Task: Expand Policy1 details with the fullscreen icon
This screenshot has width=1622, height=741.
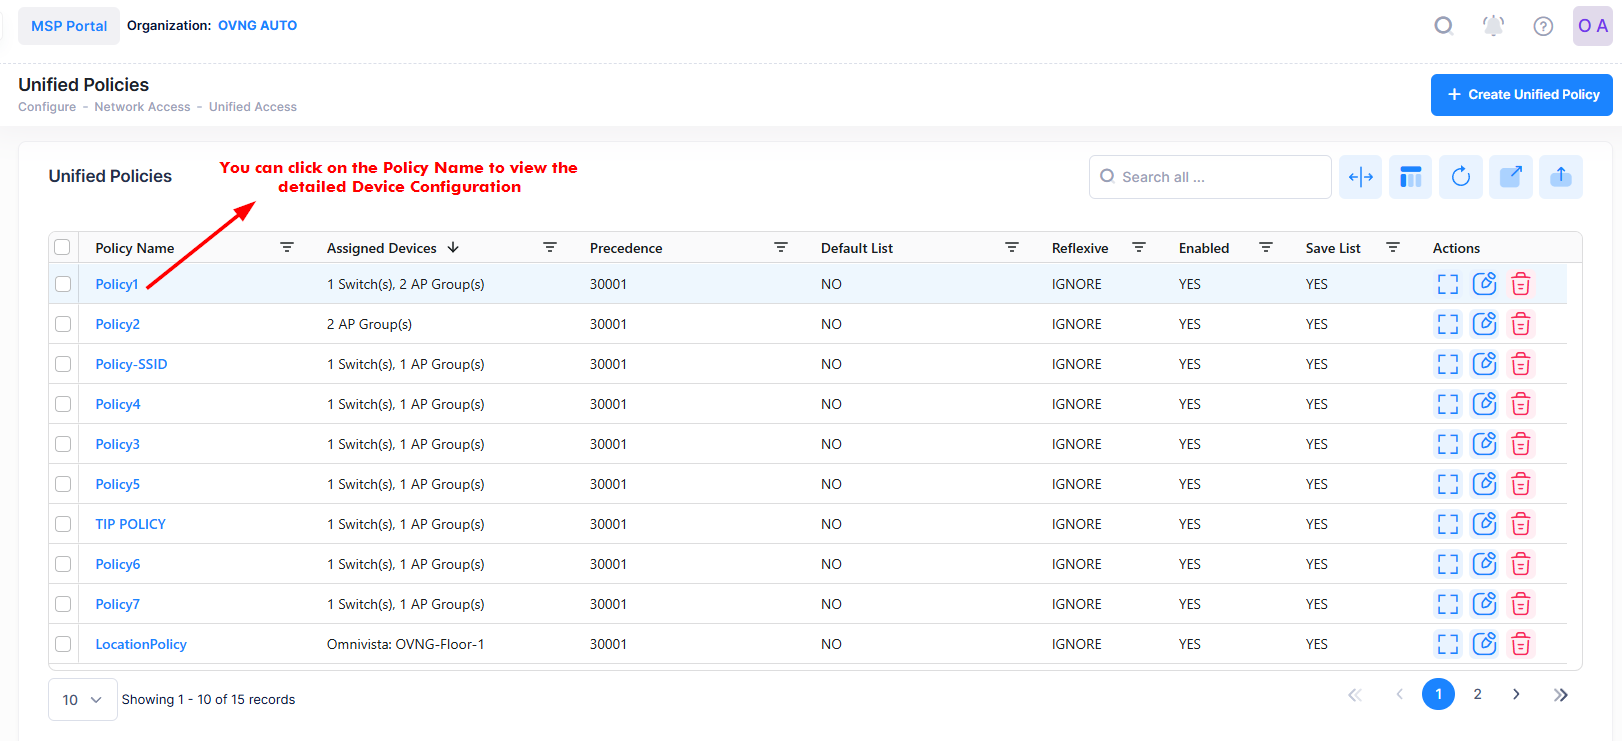Action: click(x=1447, y=284)
